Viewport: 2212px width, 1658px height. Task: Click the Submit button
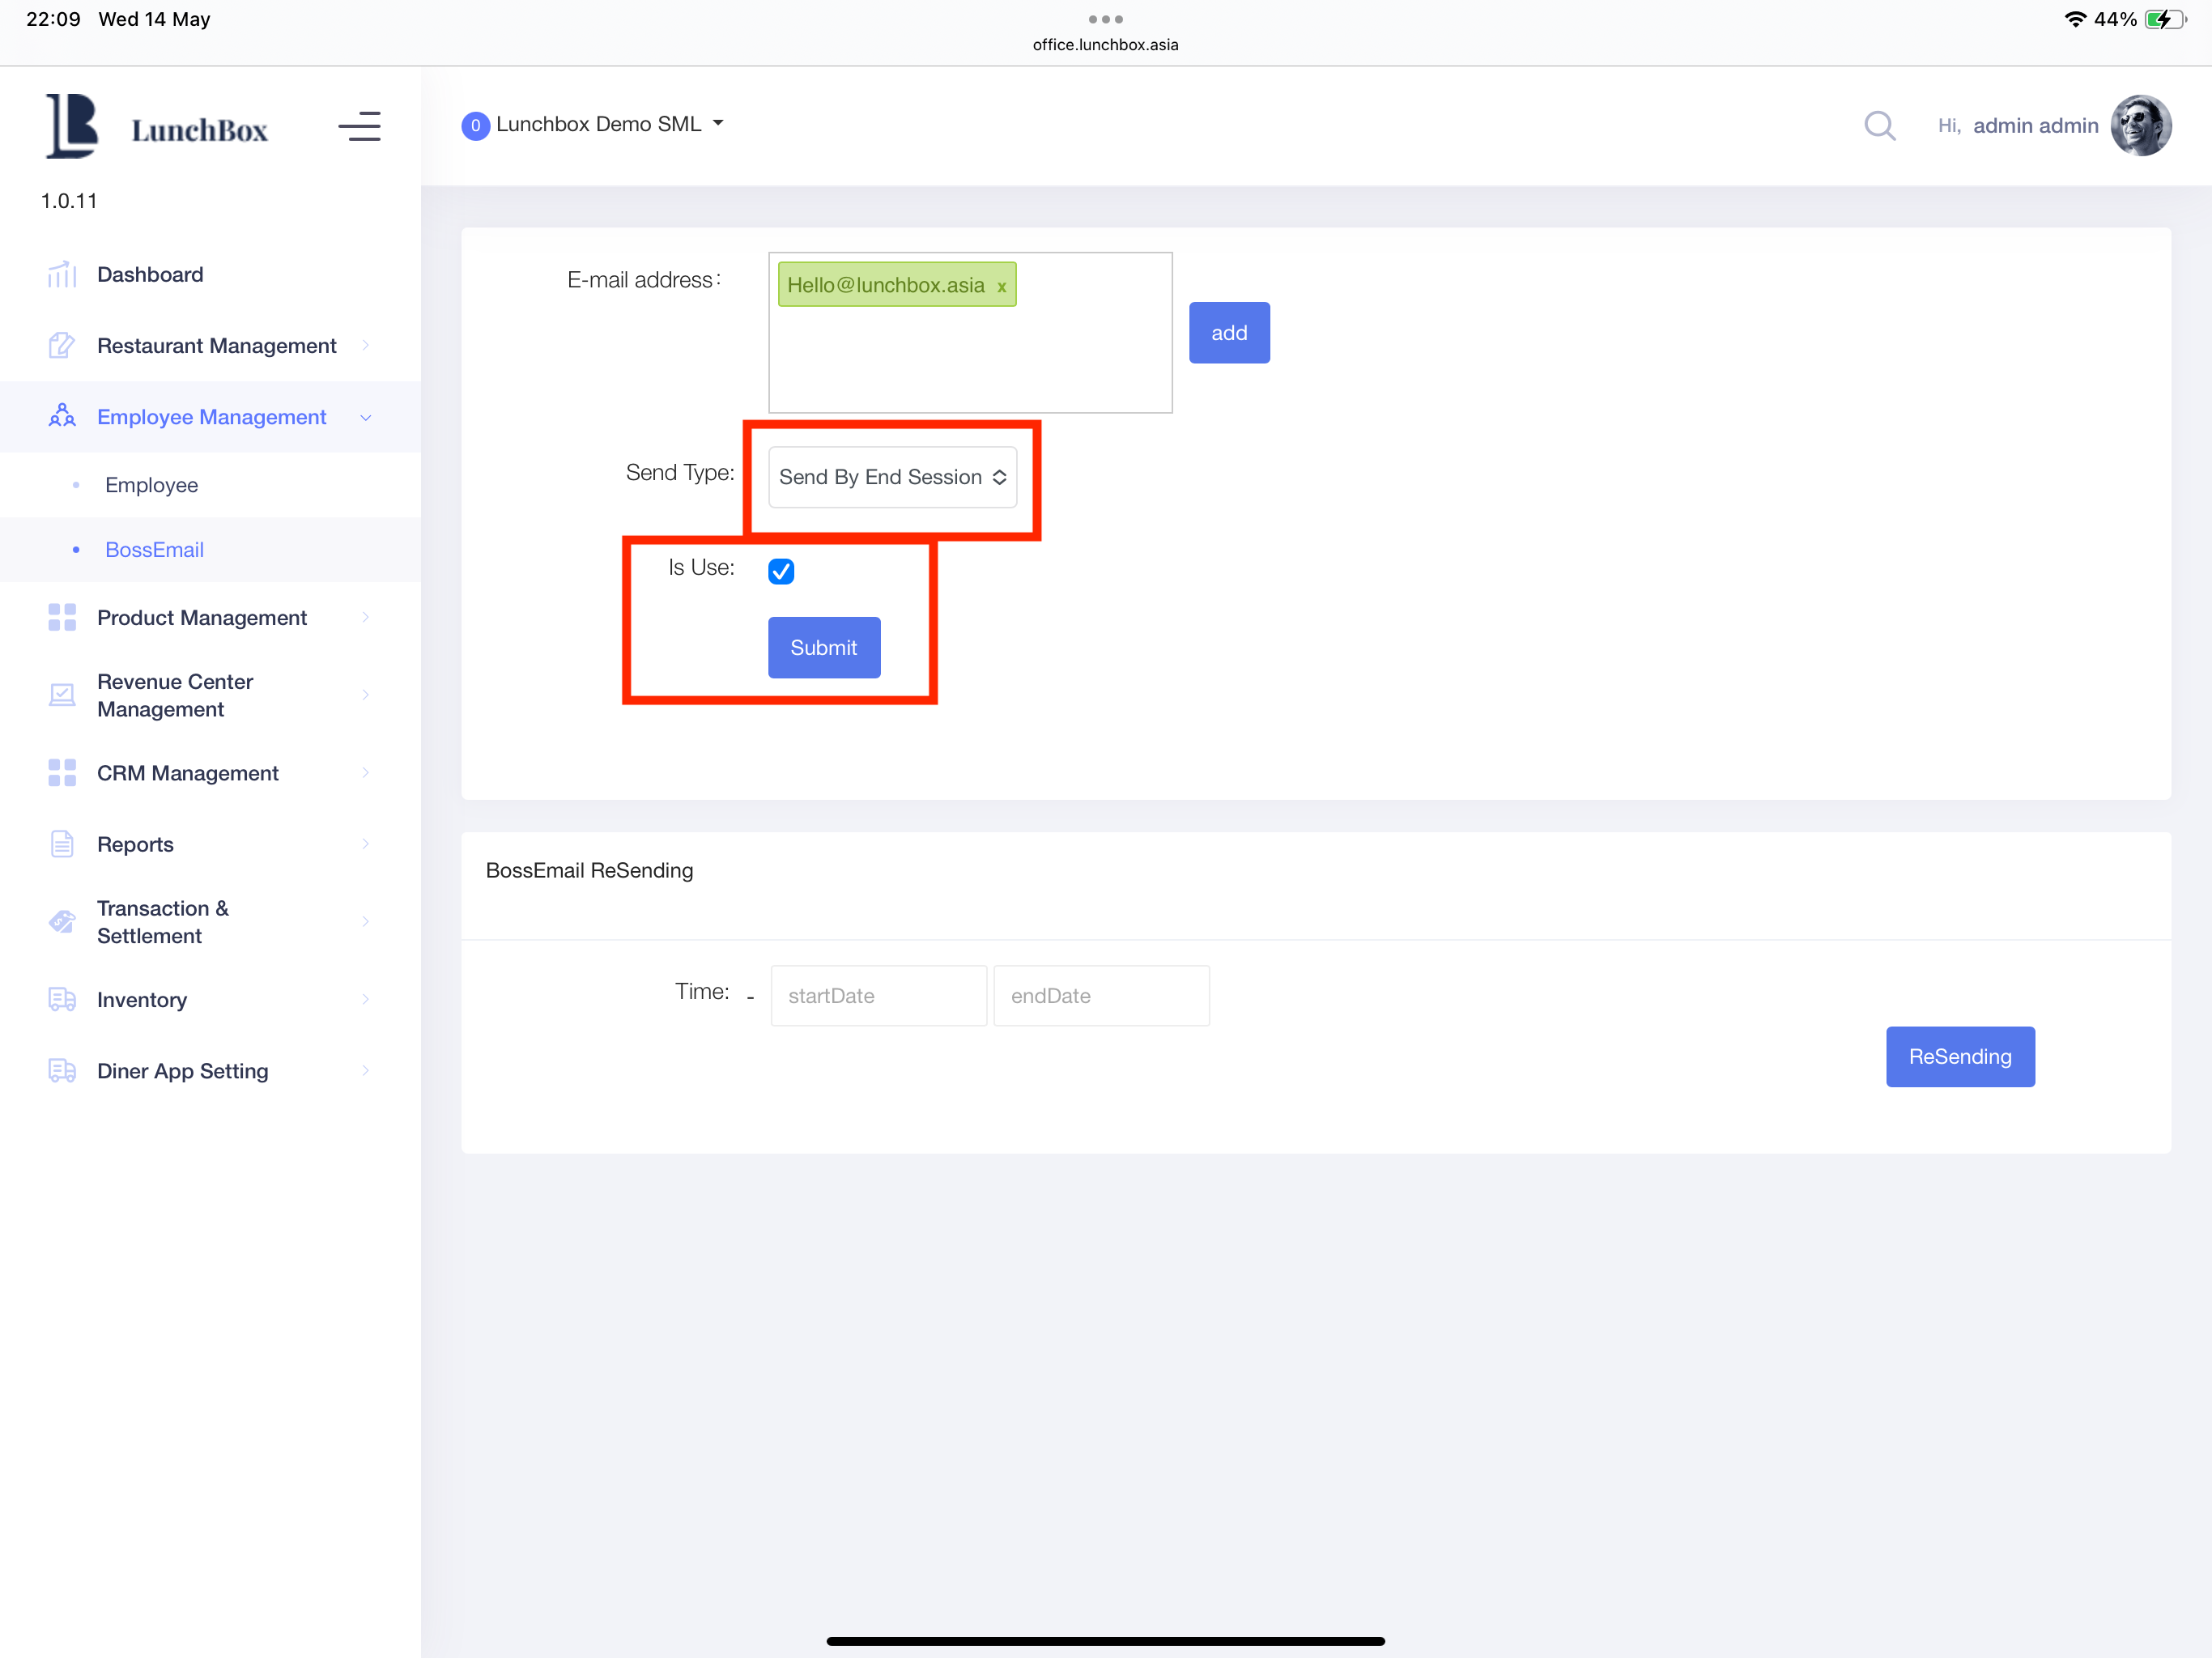pos(824,648)
